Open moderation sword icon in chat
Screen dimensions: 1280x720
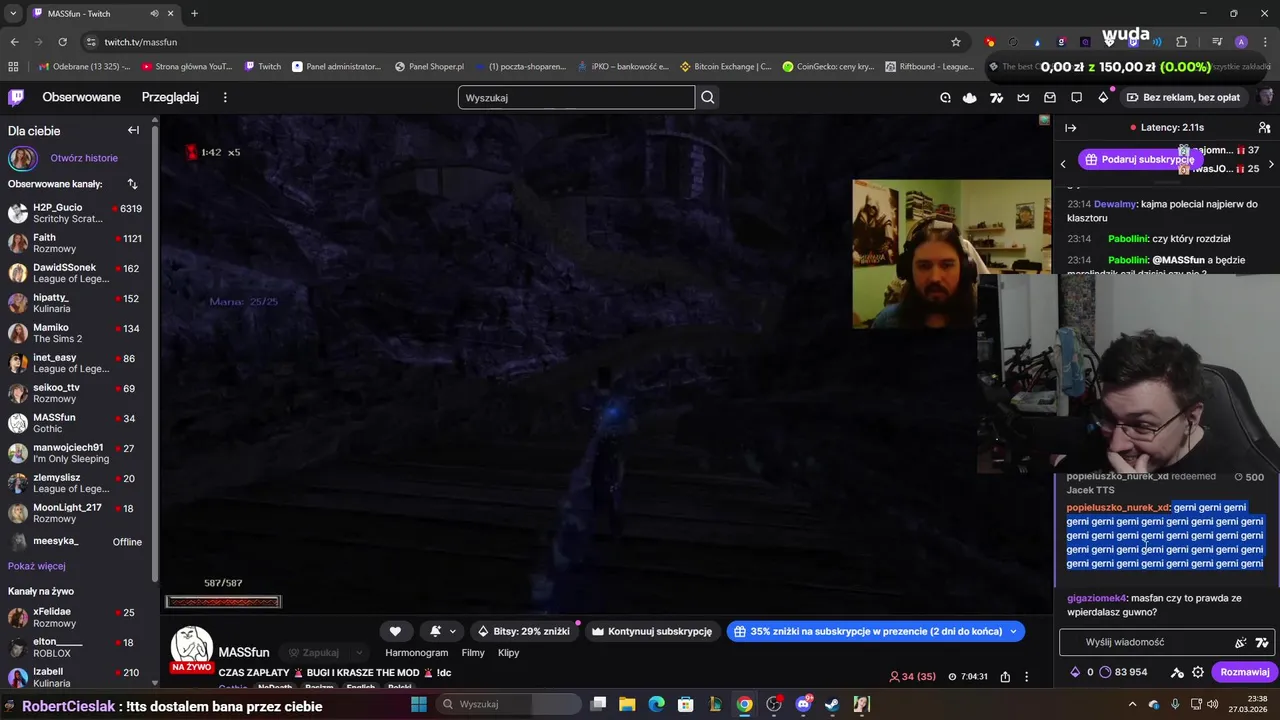(x=1177, y=672)
